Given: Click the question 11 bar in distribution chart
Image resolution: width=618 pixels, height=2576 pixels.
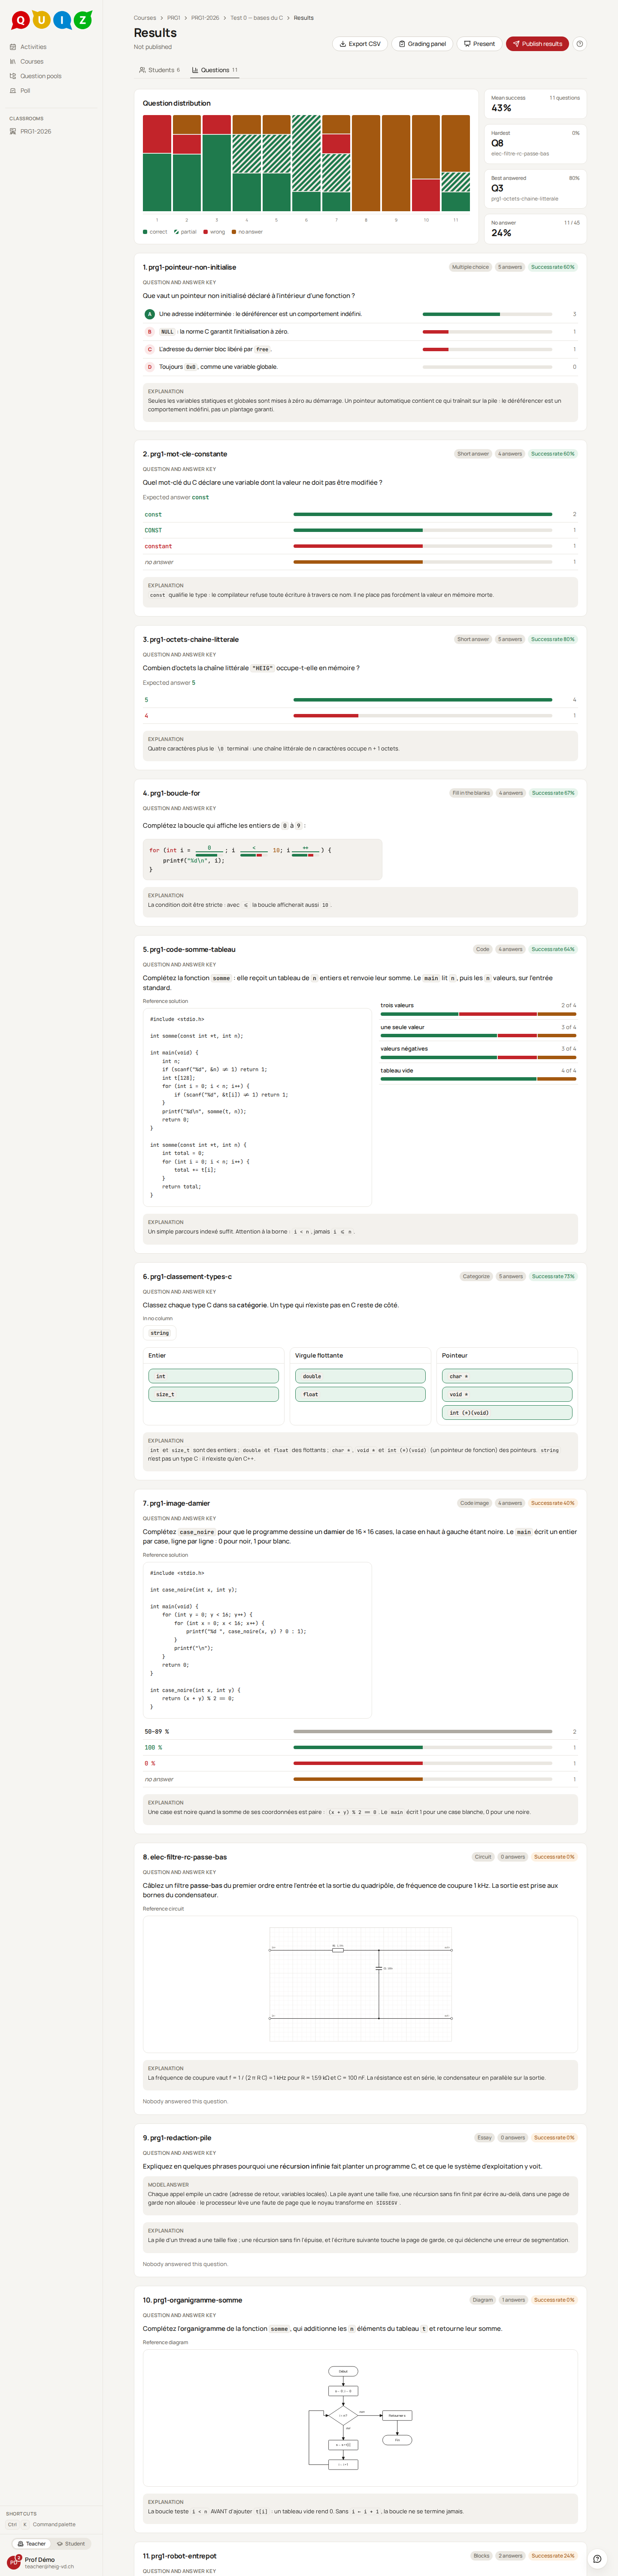Looking at the screenshot, I should 456,163.
